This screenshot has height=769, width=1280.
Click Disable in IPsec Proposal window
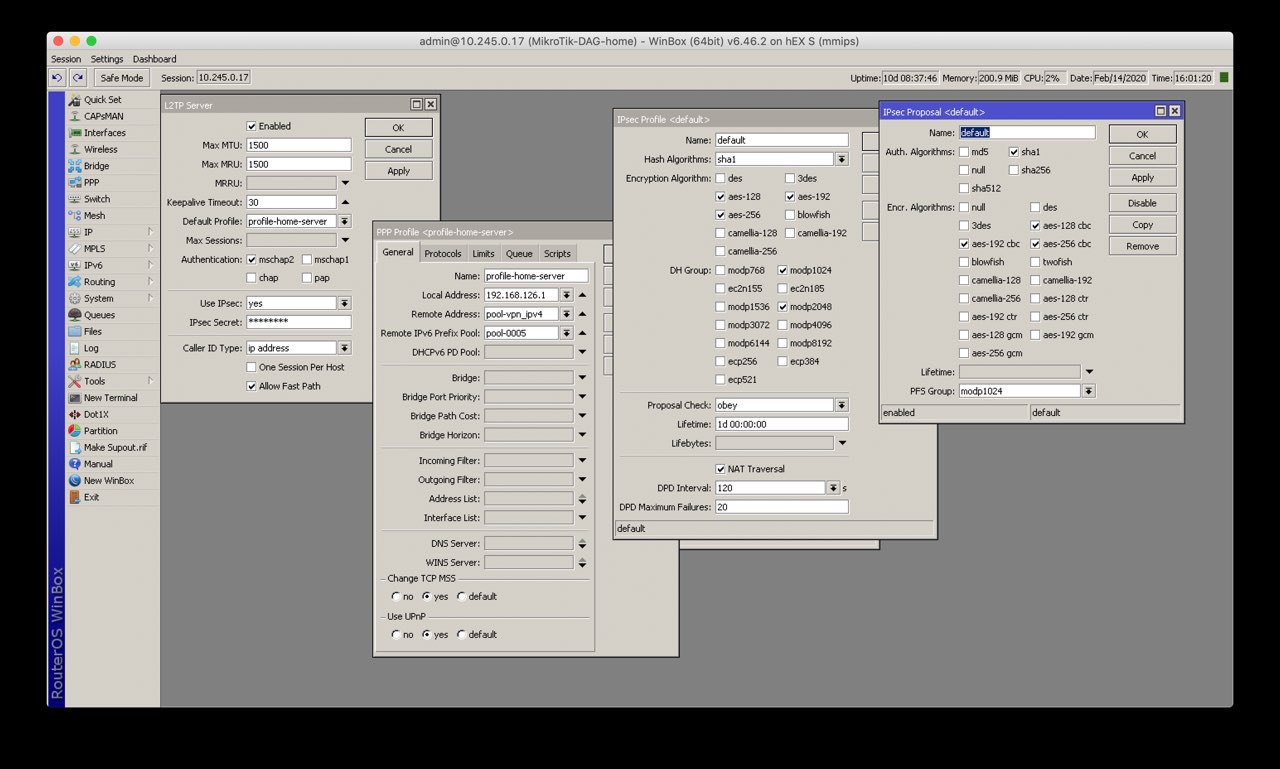click(x=1142, y=203)
